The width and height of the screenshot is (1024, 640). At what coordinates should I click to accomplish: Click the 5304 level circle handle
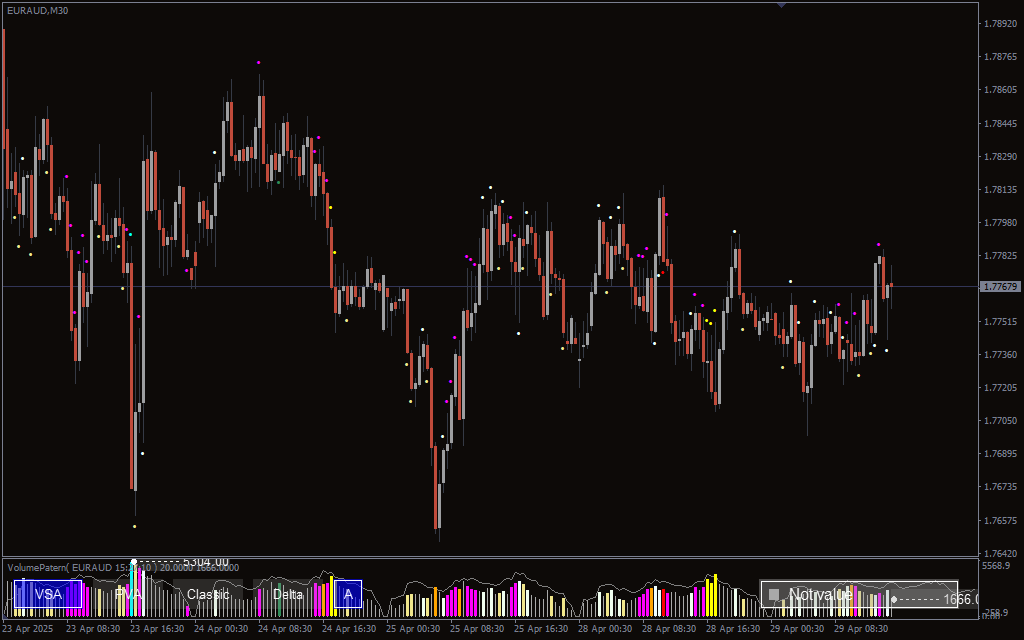[x=134, y=561]
